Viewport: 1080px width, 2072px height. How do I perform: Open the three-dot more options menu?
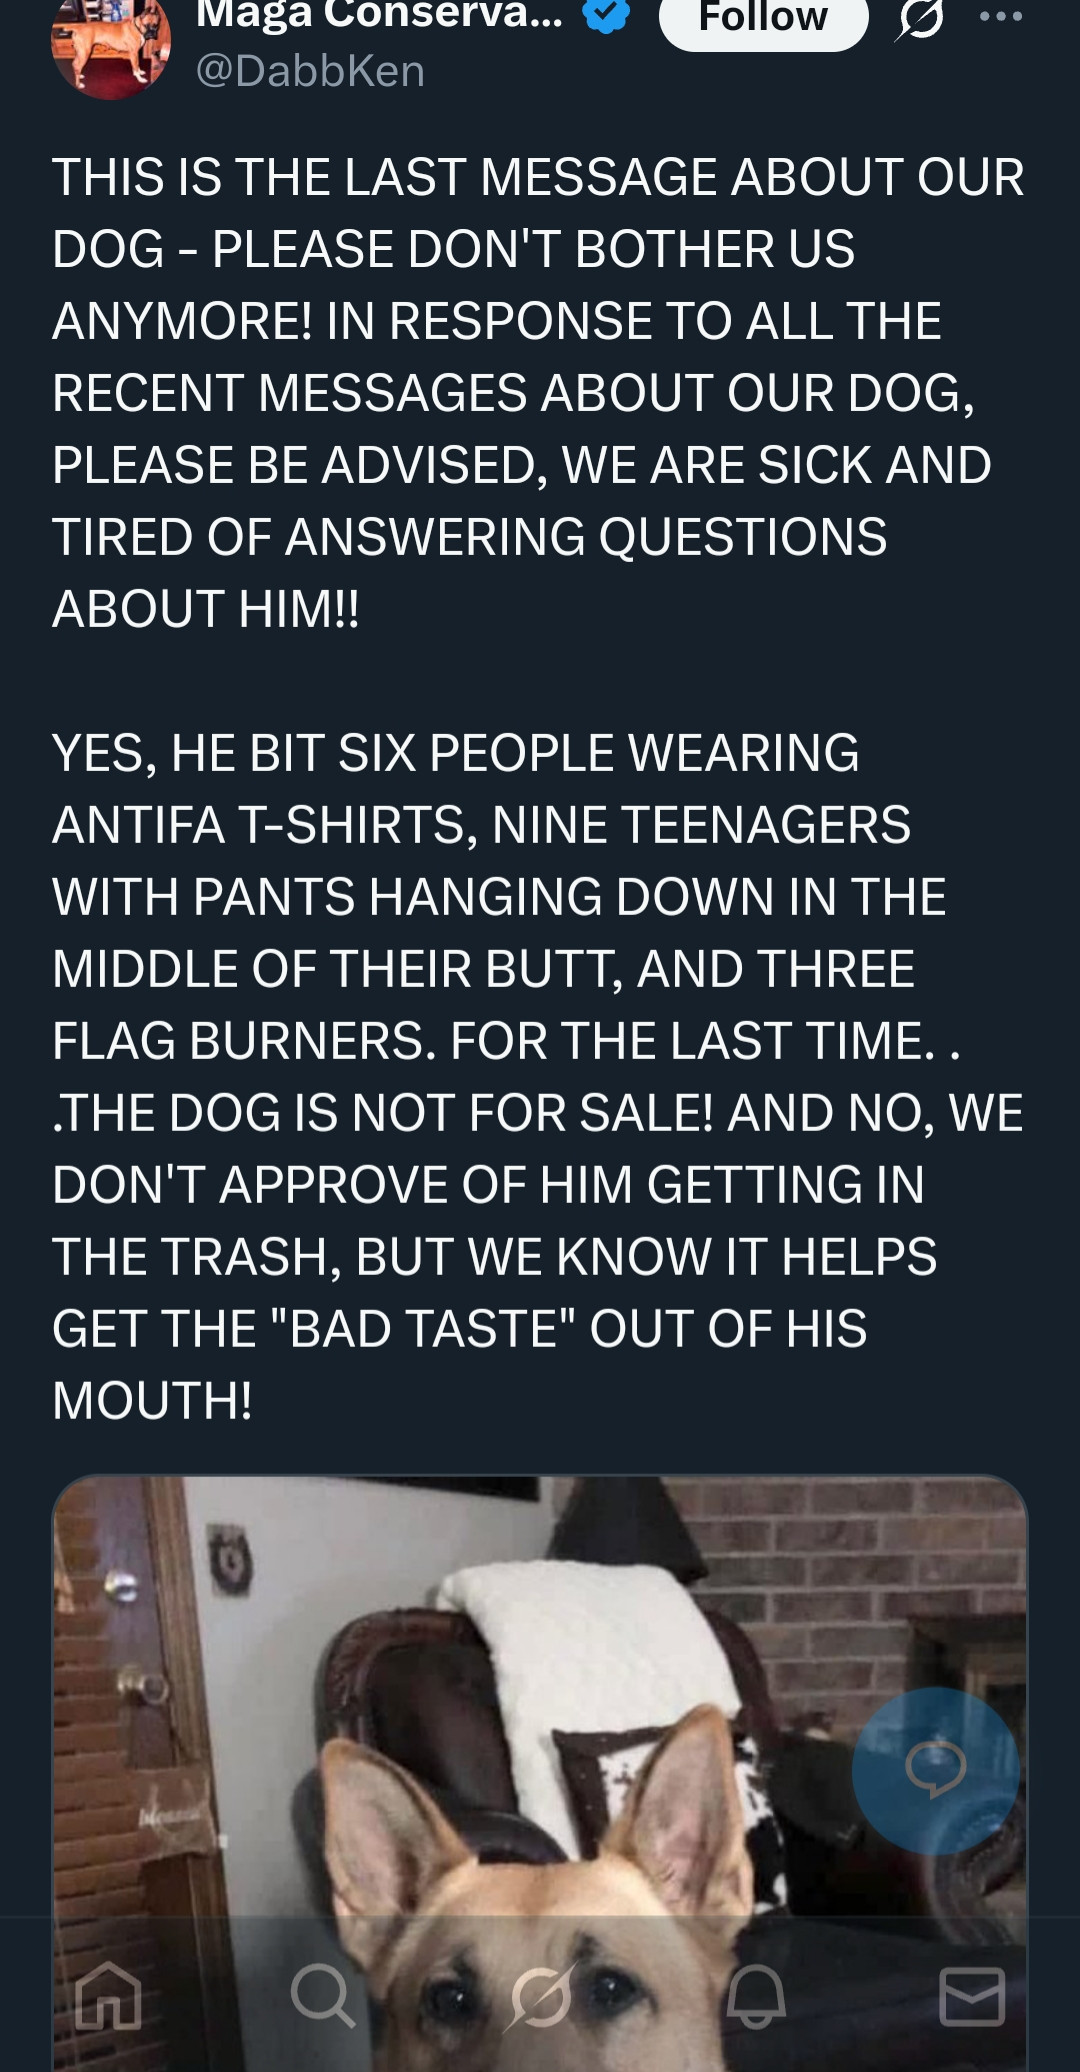click(x=1001, y=16)
